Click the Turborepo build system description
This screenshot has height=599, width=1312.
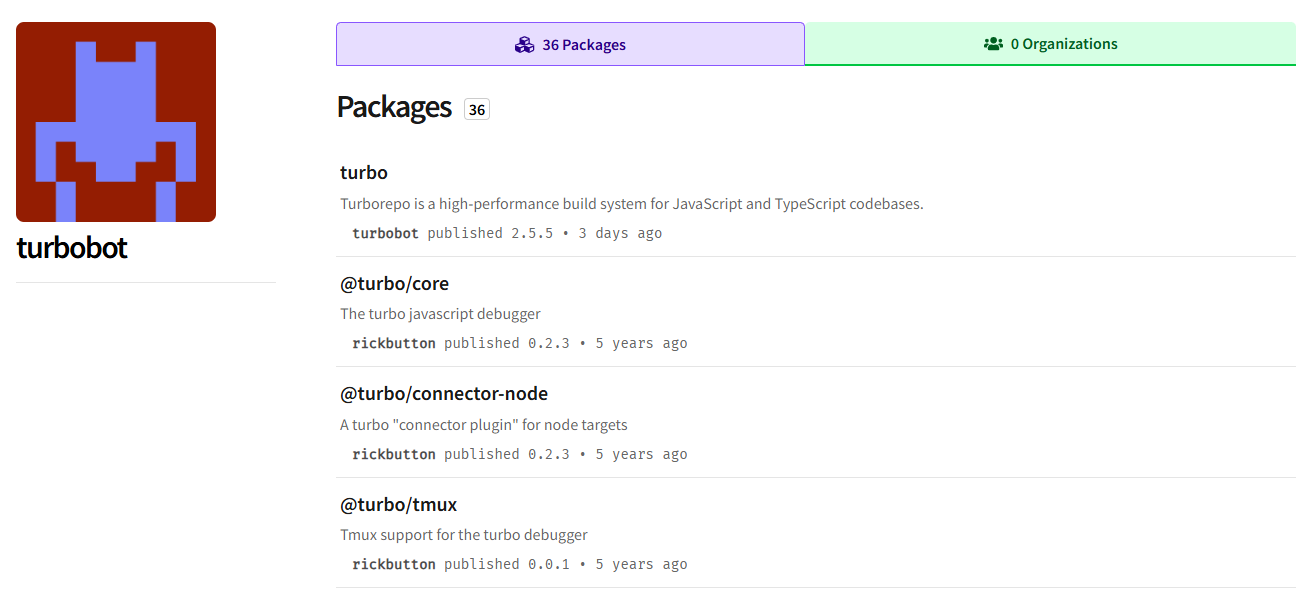pyautogui.click(x=632, y=204)
